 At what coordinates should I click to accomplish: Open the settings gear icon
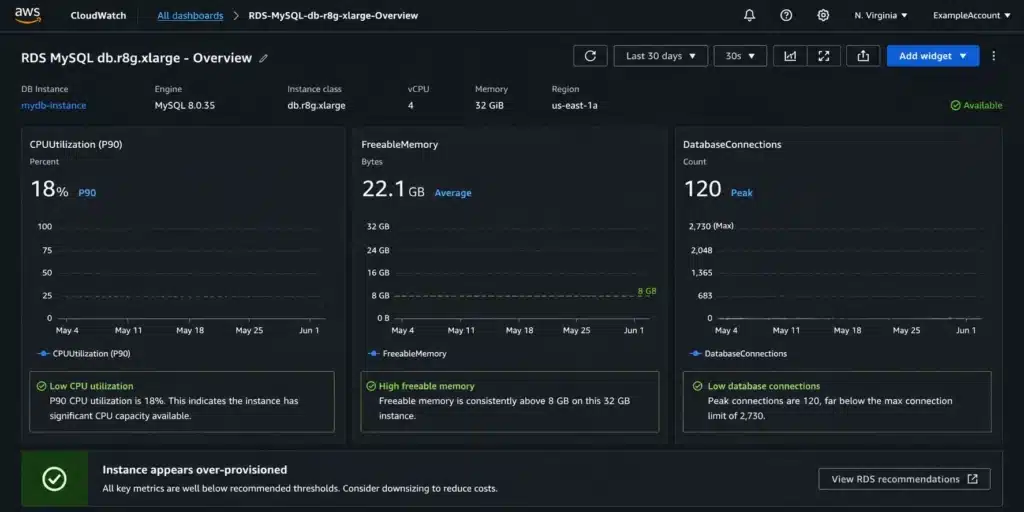(x=824, y=15)
